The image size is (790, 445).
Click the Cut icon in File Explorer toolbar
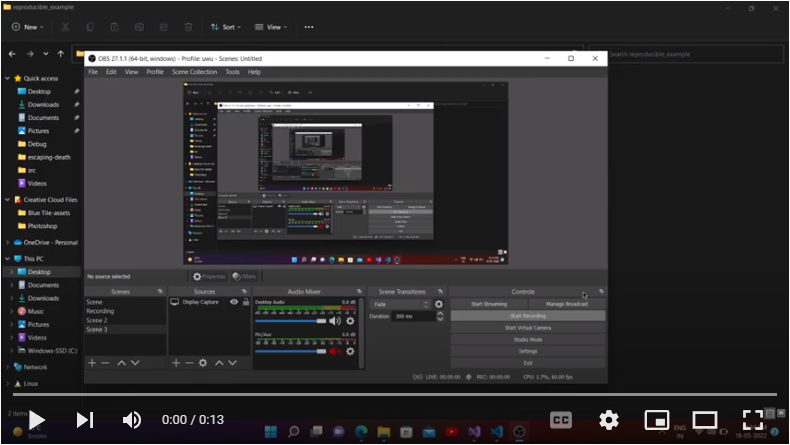coord(65,27)
